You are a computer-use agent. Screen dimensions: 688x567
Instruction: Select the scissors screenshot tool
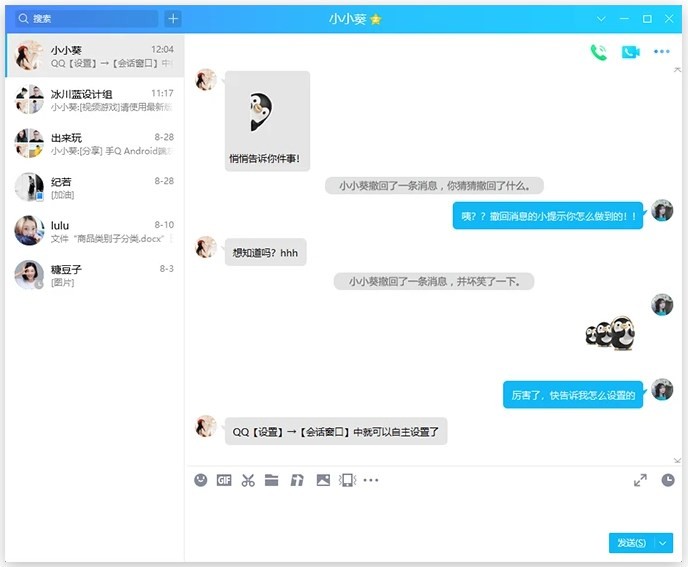pos(248,480)
